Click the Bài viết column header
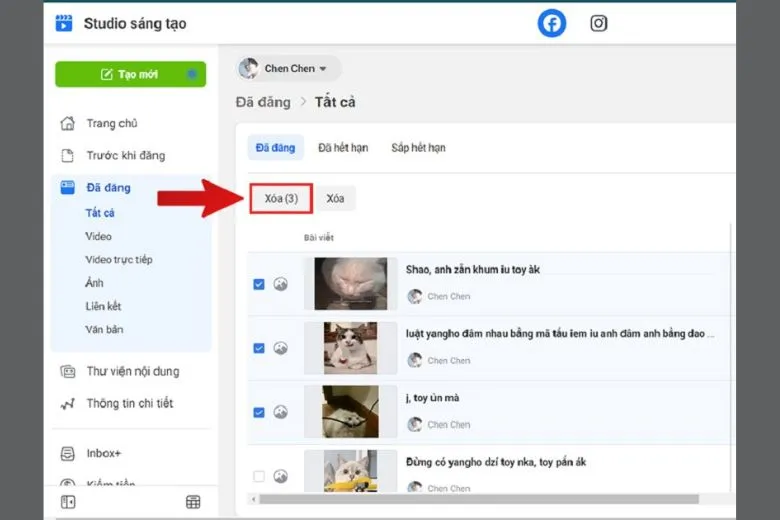 (319, 238)
